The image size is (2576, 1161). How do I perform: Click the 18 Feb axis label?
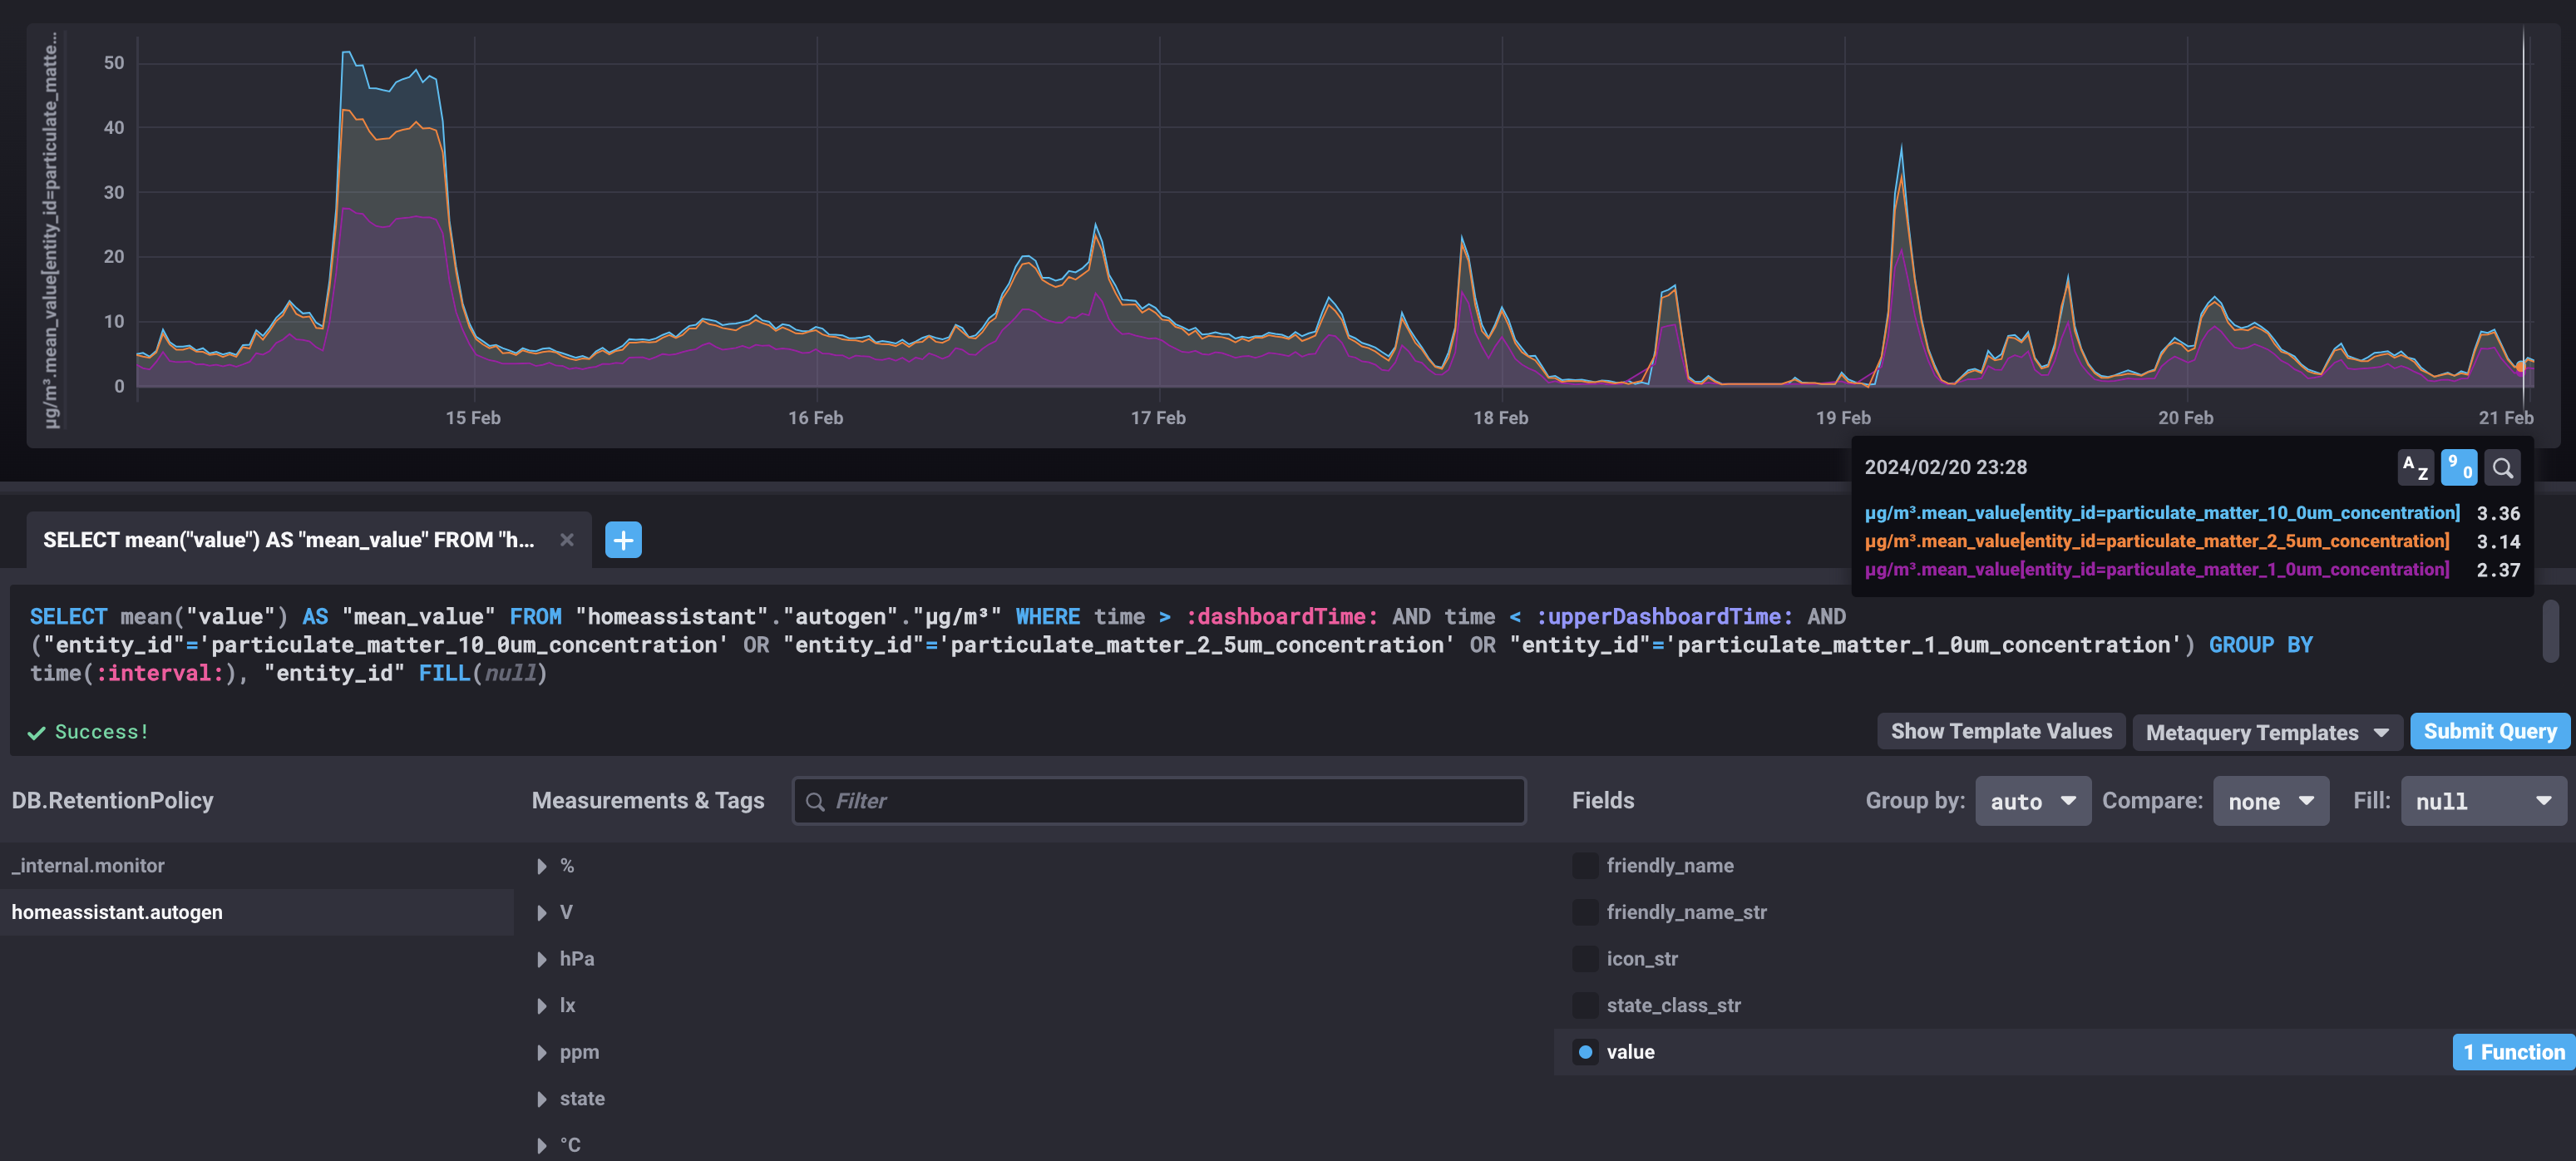coord(1500,418)
